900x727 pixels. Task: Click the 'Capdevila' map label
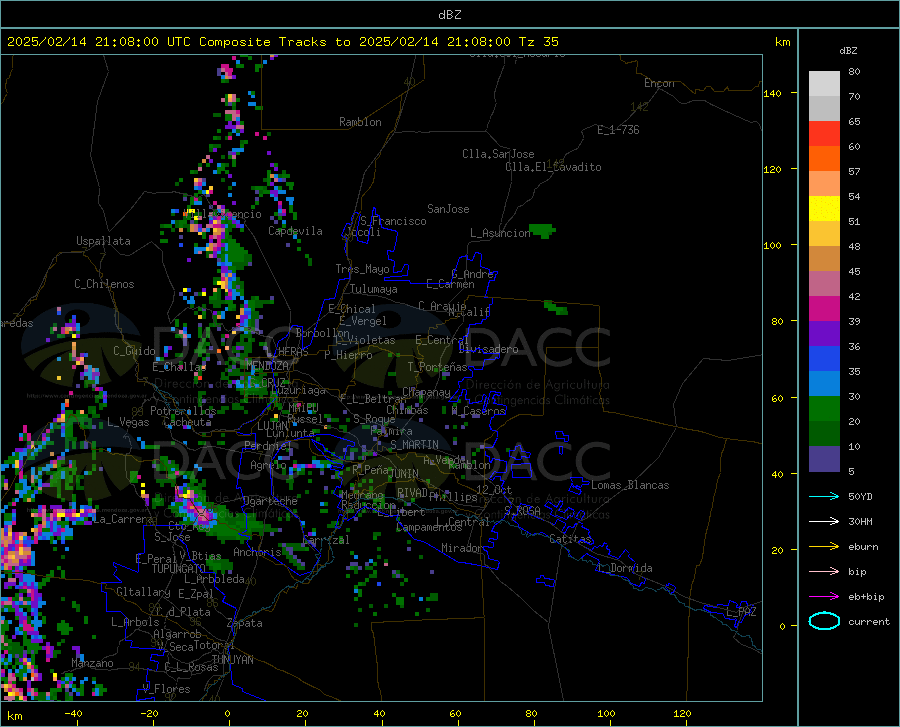[295, 231]
